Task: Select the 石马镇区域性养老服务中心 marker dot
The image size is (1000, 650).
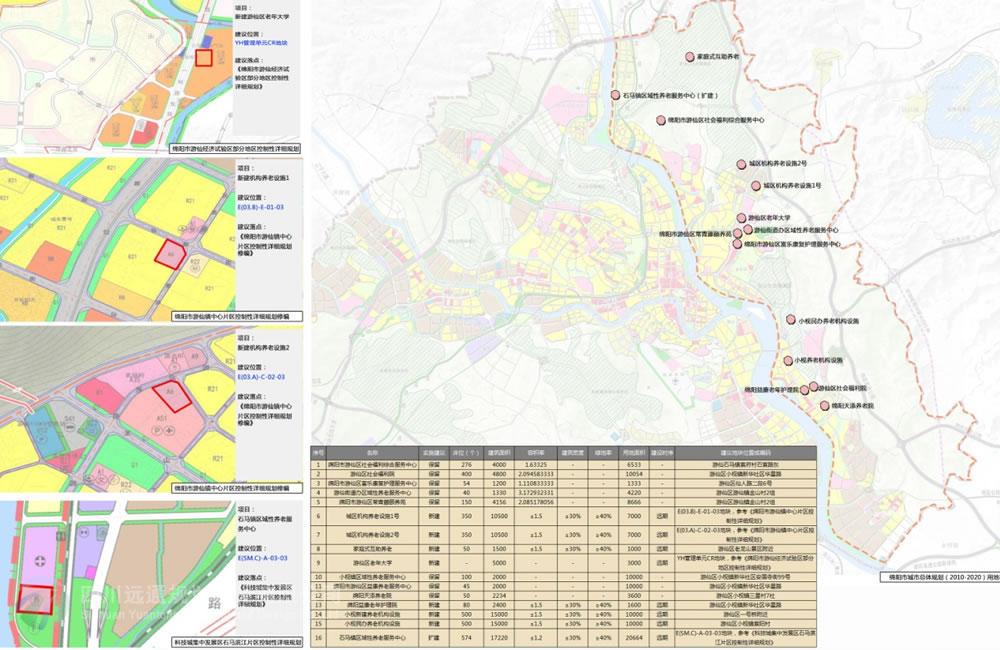Action: pos(615,95)
